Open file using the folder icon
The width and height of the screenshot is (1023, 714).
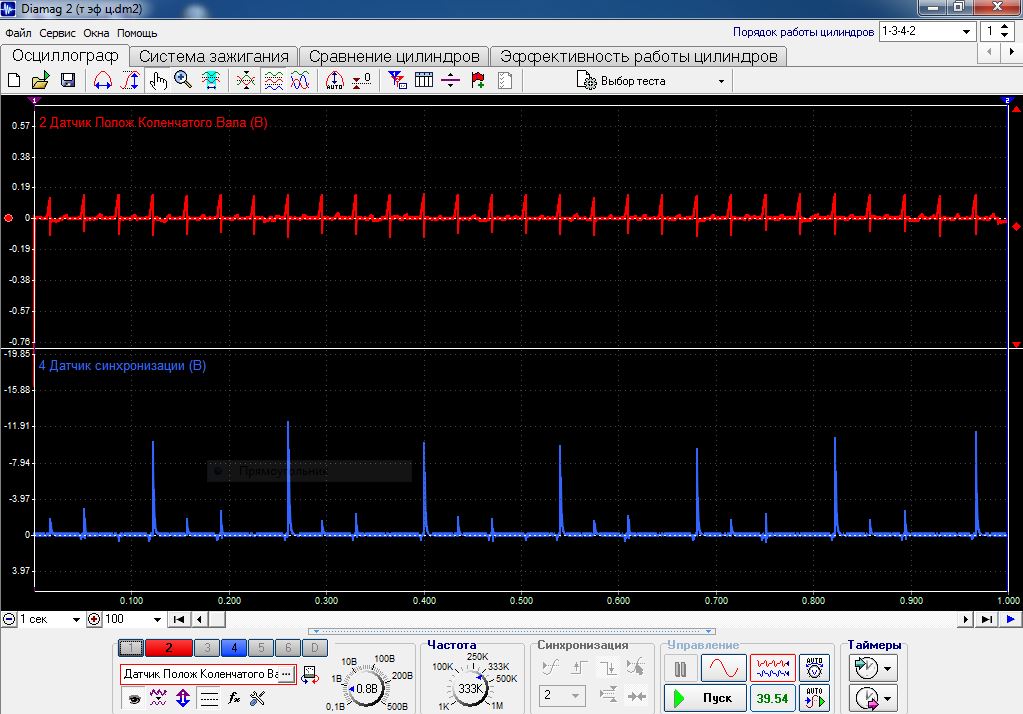(40, 80)
